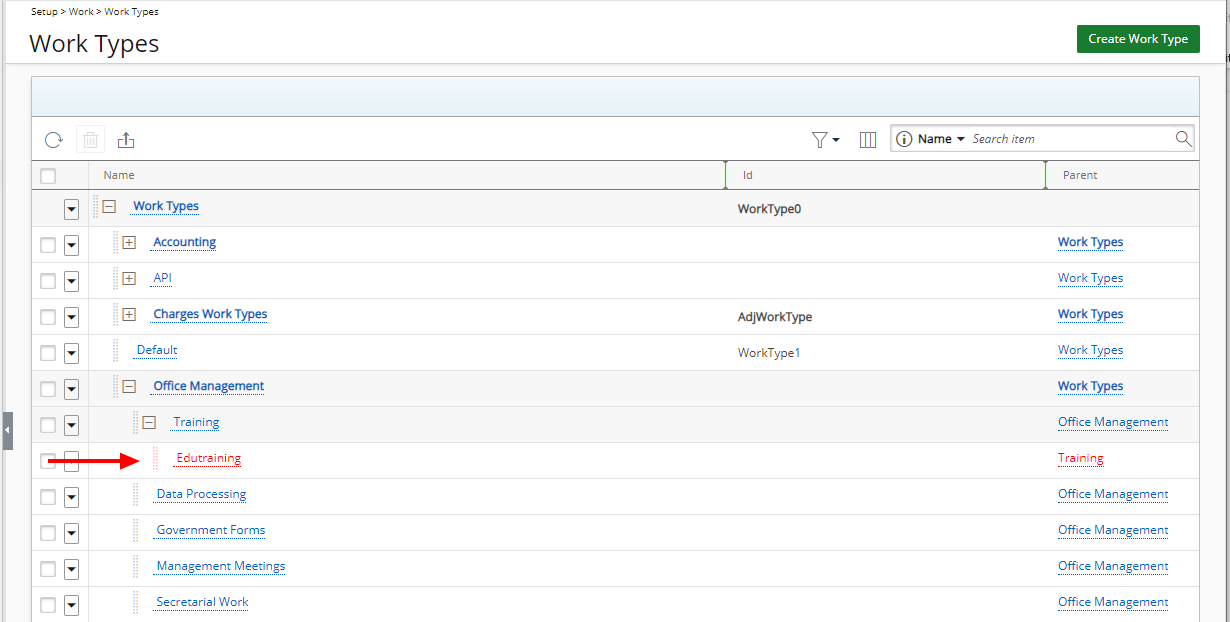Click the export icon in toolbar
Viewport: 1230px width, 622px height.
click(126, 140)
